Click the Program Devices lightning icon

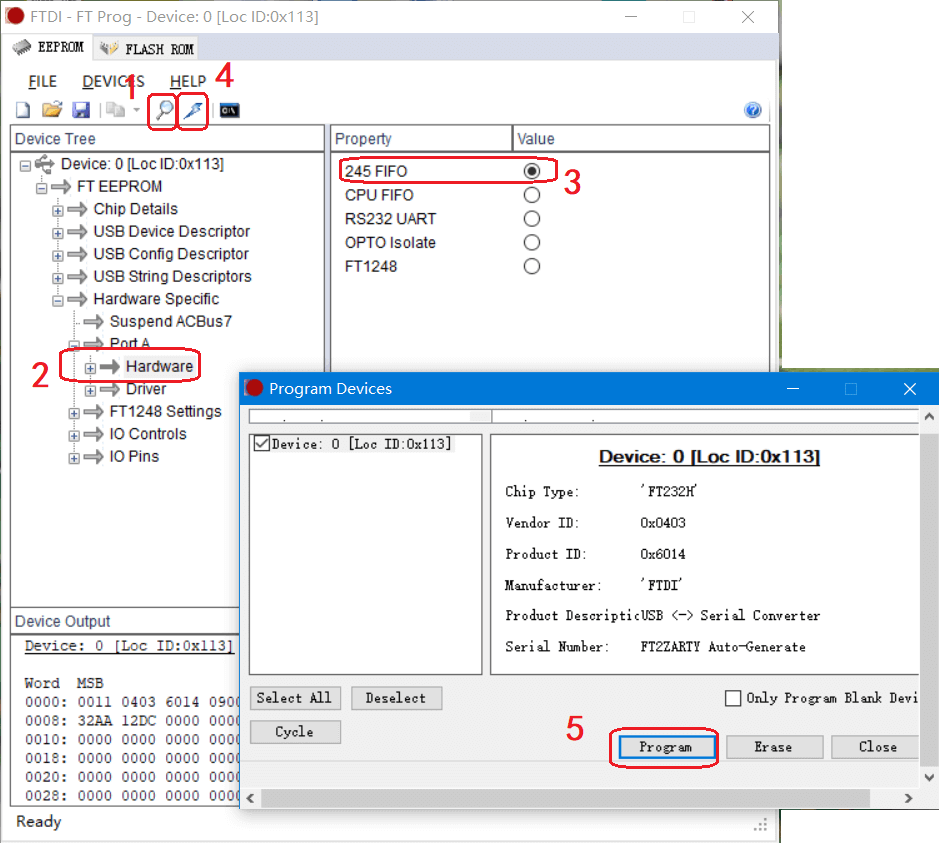(193, 110)
